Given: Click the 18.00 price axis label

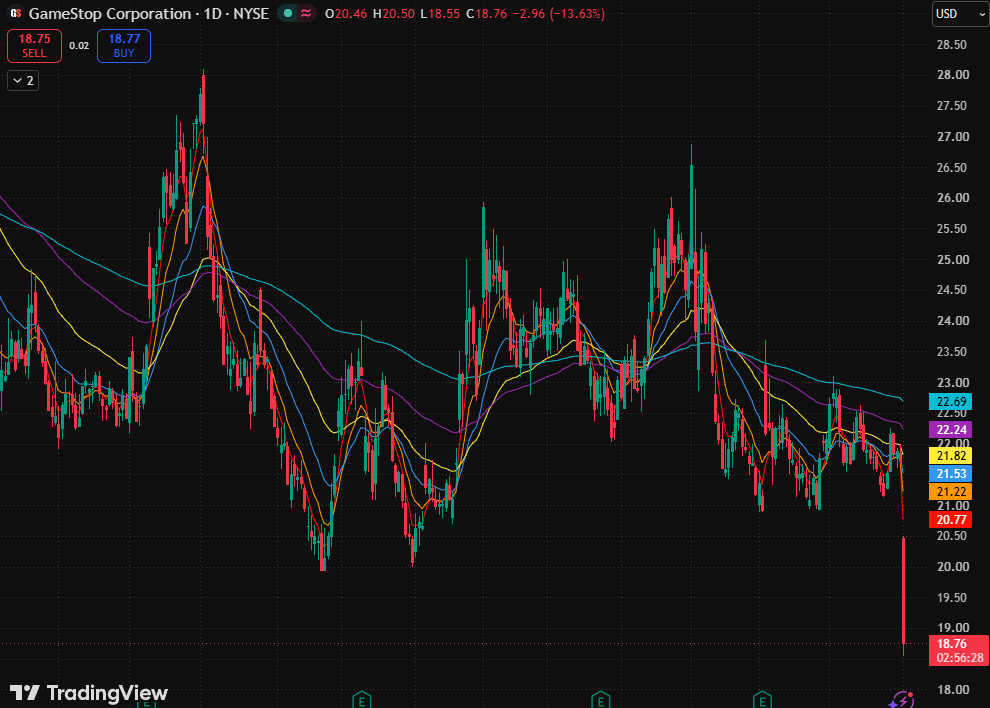Looking at the screenshot, I should click(953, 690).
